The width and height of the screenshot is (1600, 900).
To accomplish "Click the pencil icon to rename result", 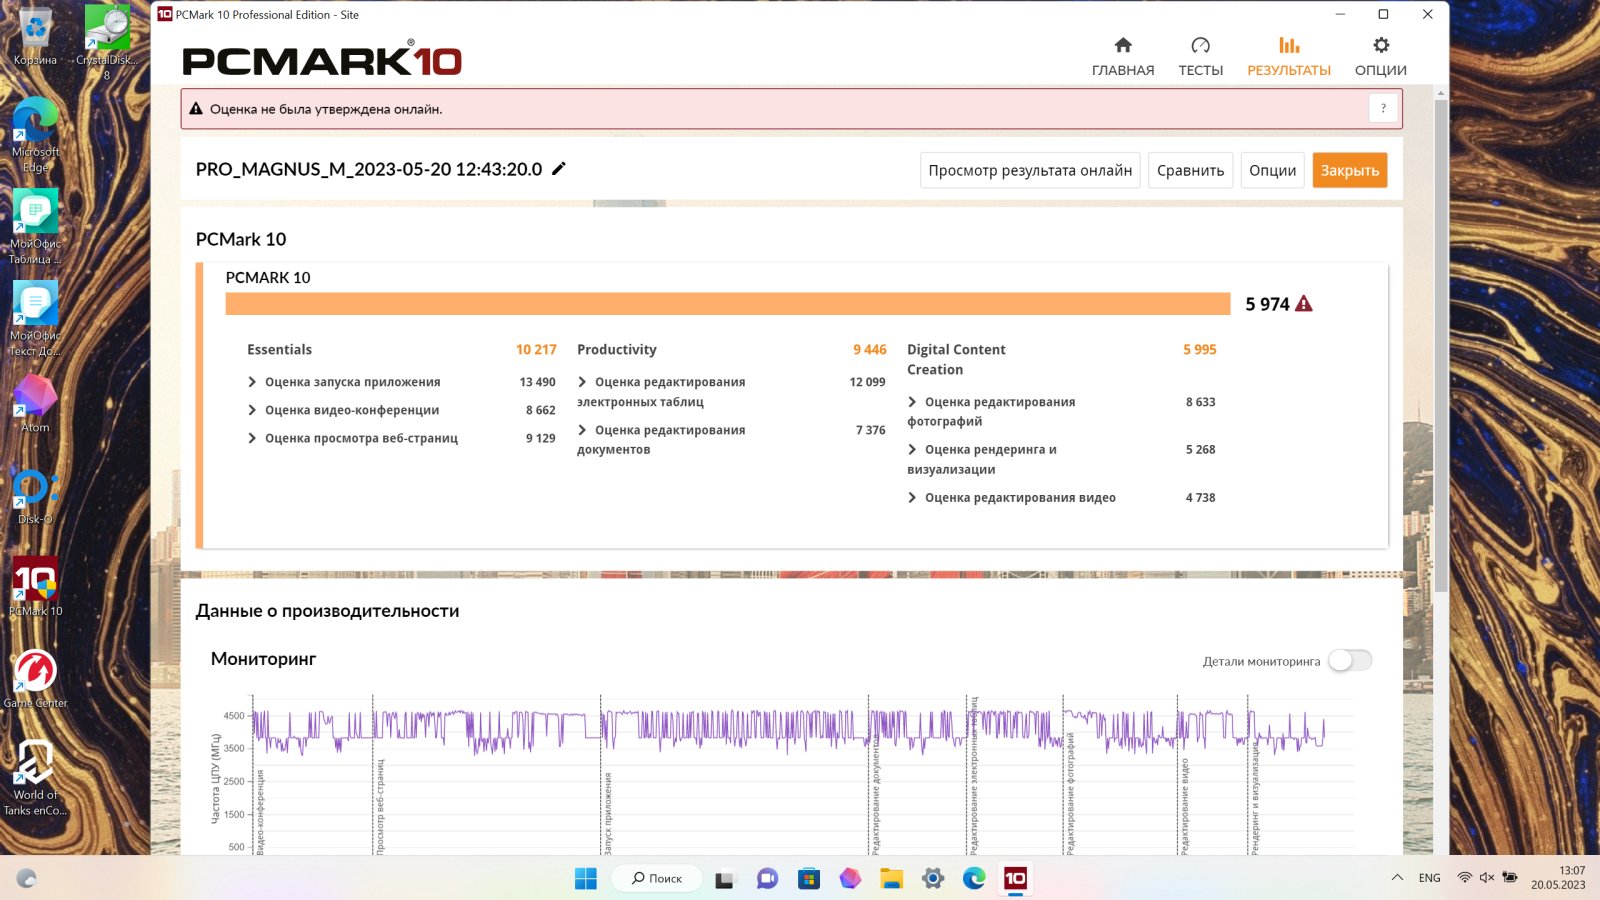I will [559, 169].
